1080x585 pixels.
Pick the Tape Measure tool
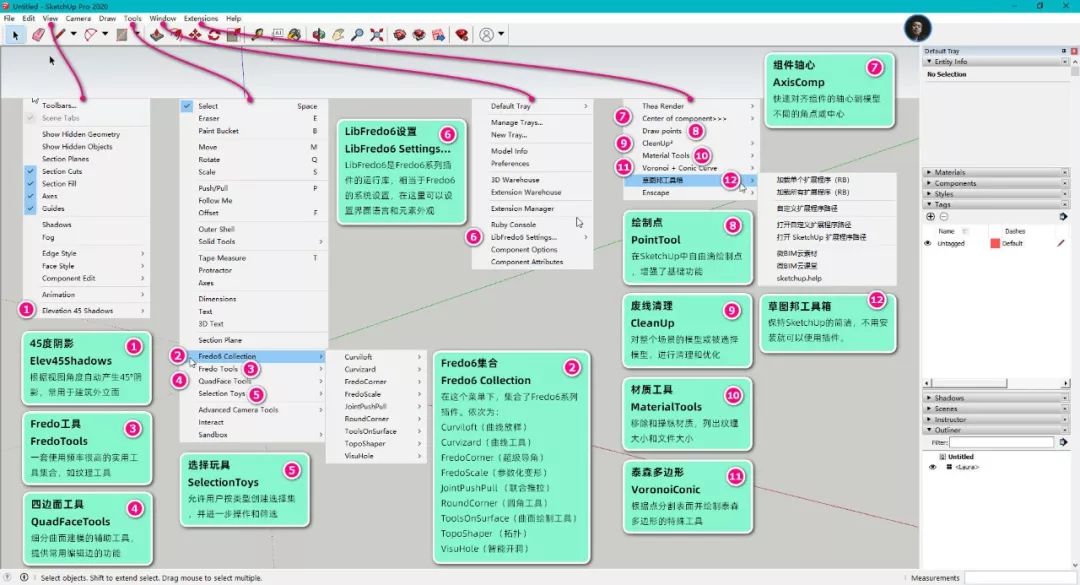258,34
